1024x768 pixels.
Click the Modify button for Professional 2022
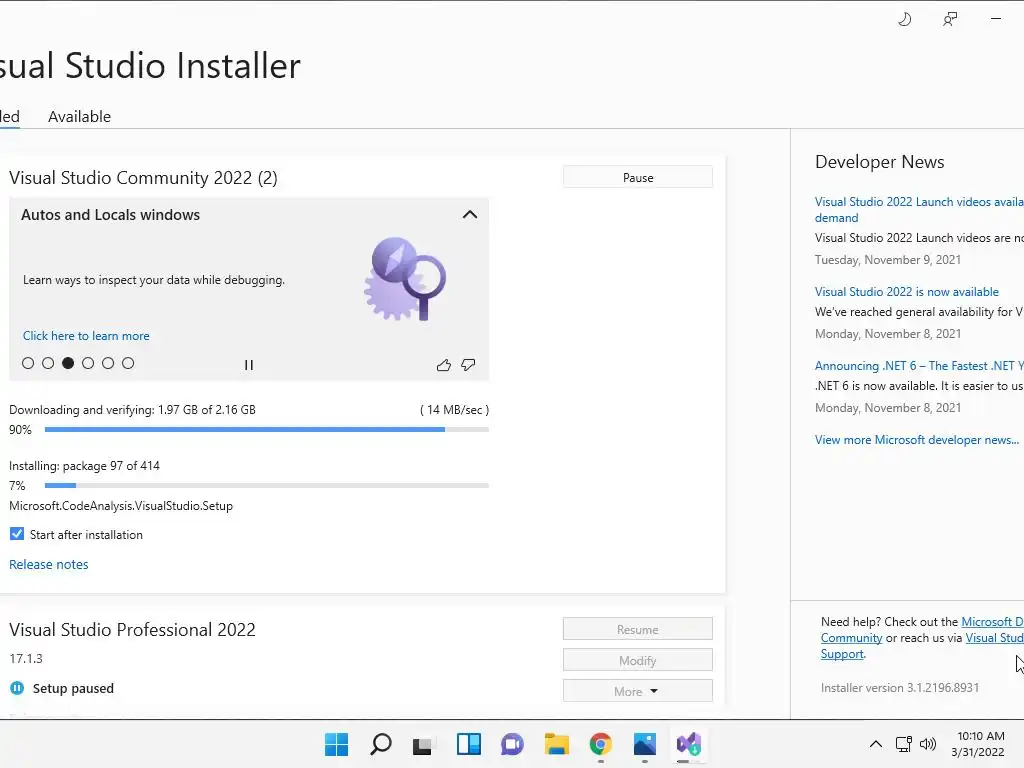tap(638, 660)
